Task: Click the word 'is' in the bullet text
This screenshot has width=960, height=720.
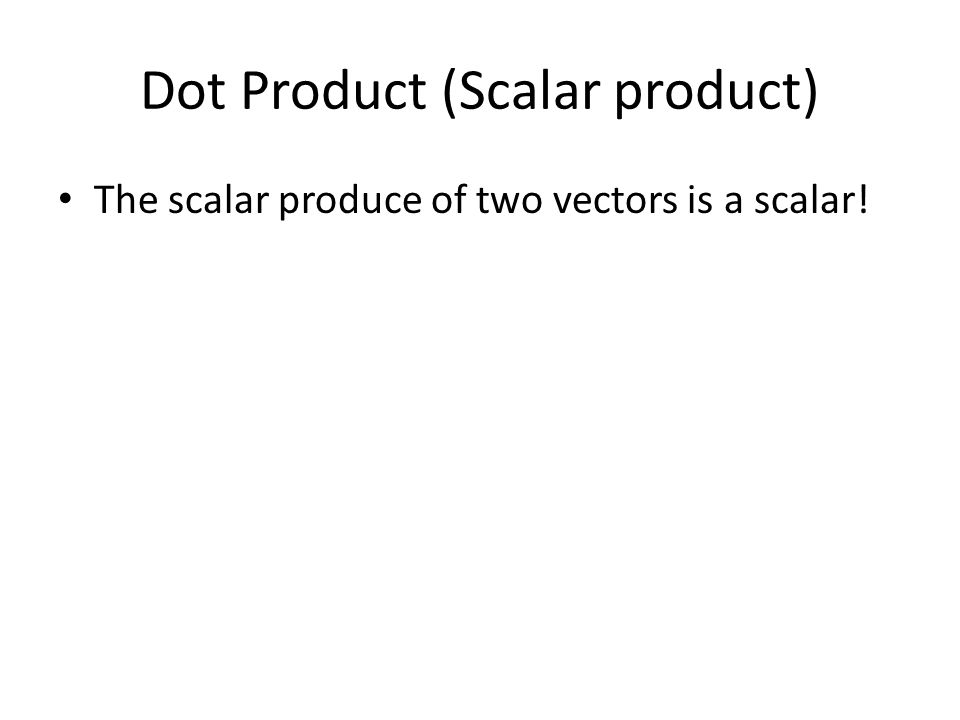Action: click(x=700, y=200)
